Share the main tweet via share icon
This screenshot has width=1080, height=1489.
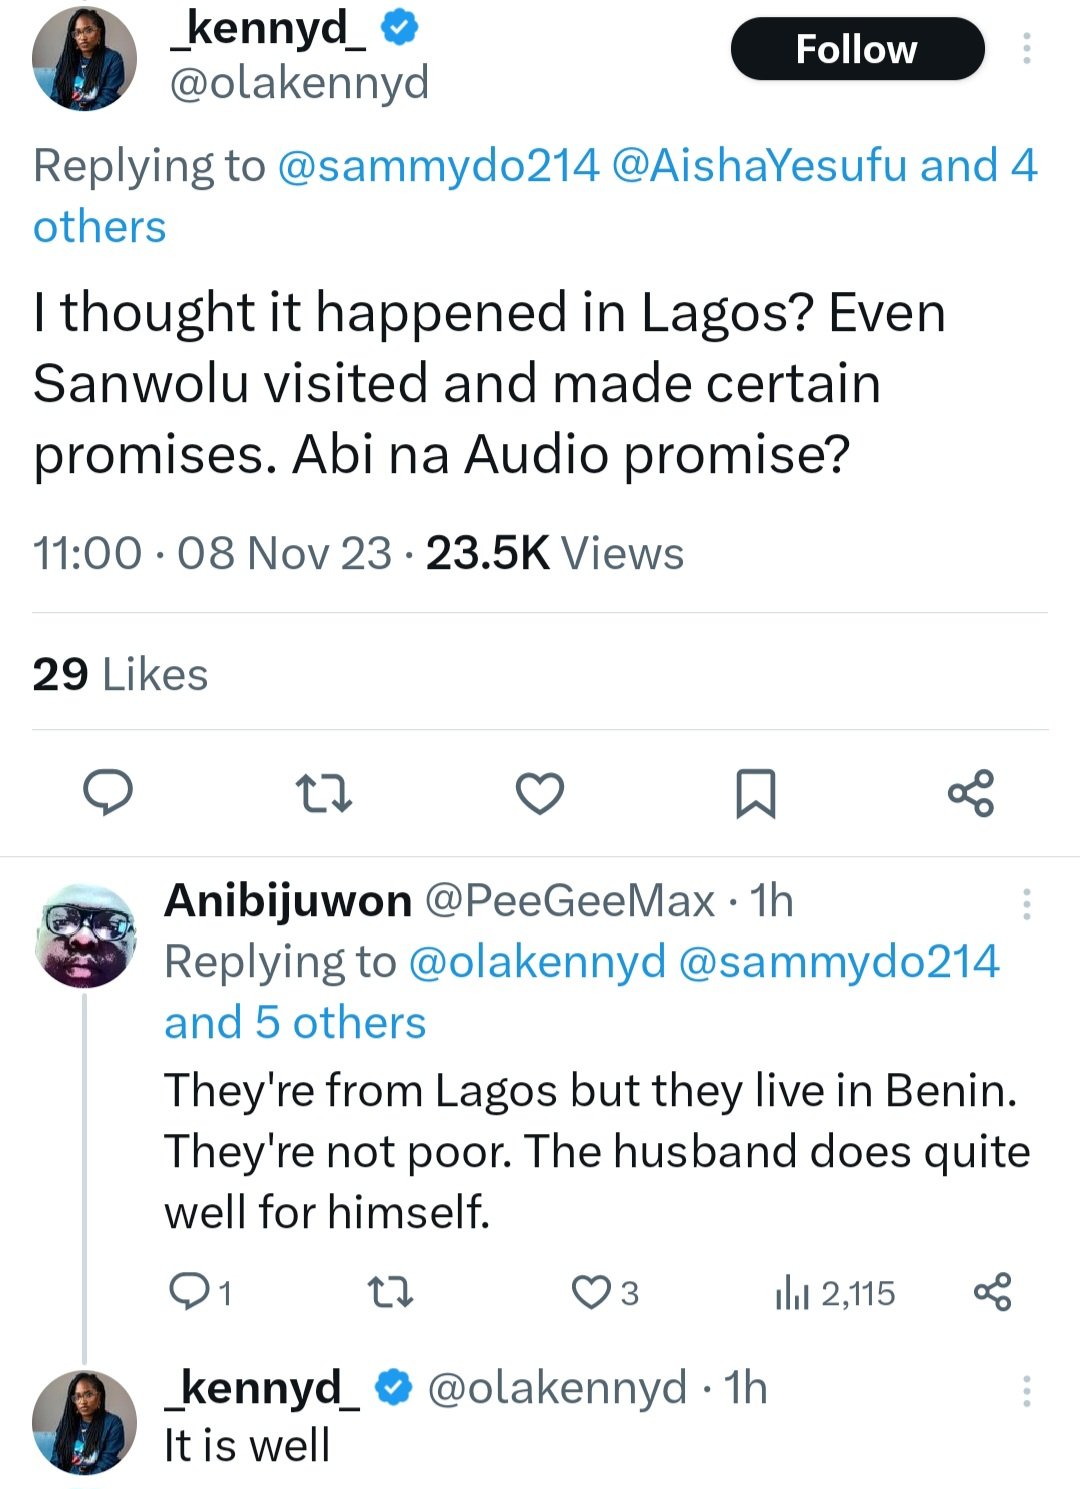[971, 793]
